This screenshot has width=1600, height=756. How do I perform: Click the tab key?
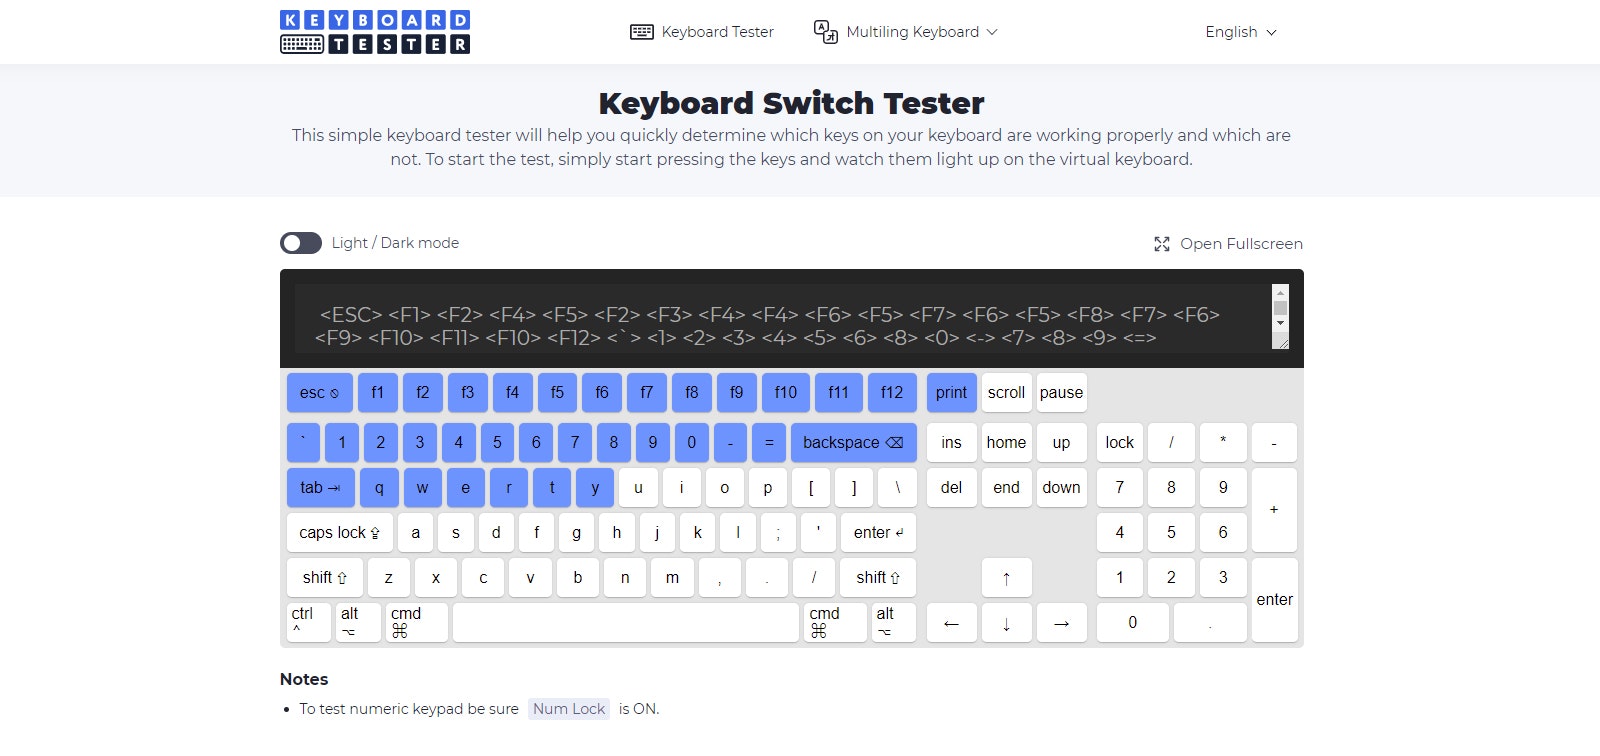tap(320, 488)
